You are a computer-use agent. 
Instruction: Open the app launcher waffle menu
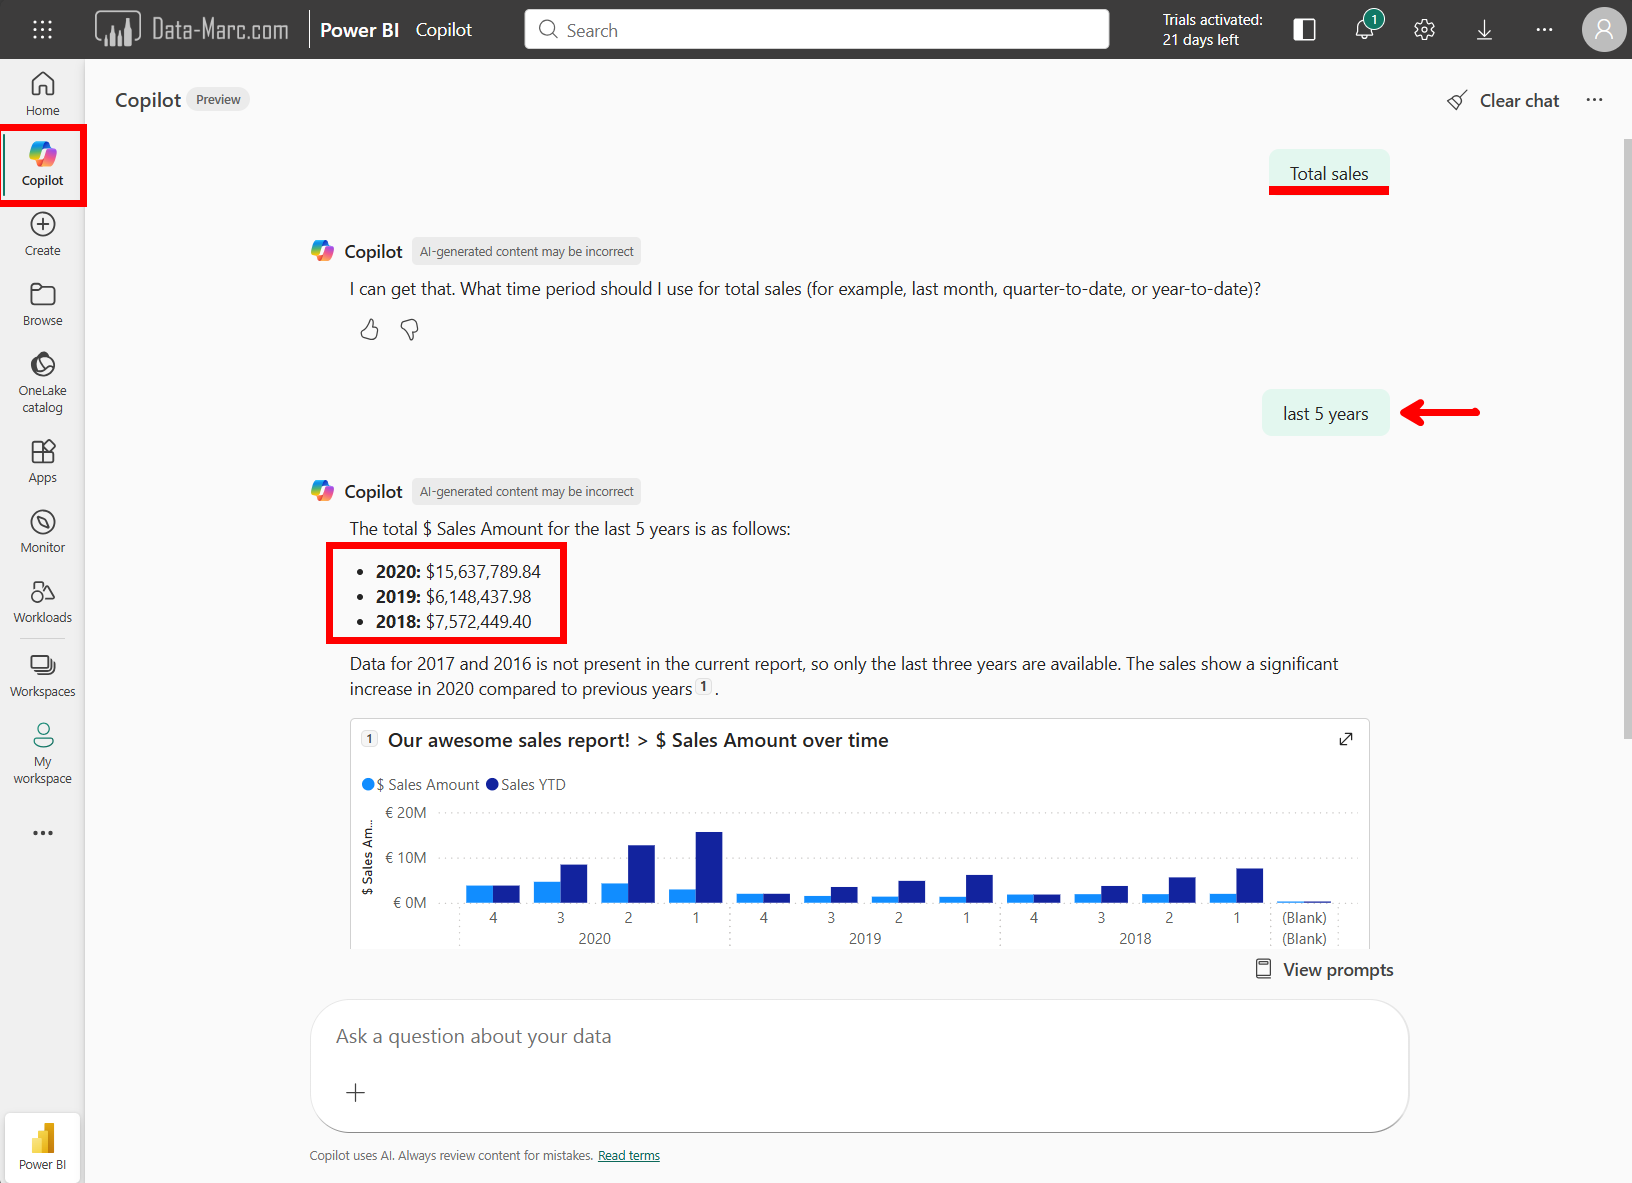point(42,30)
